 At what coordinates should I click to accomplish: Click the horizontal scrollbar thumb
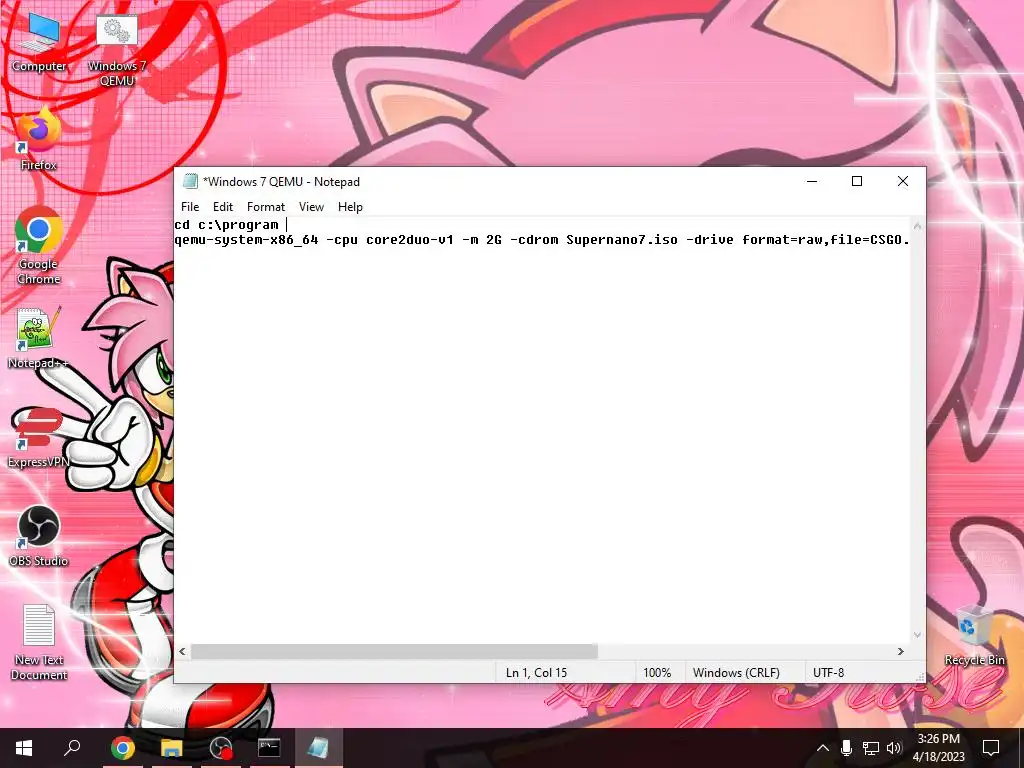click(394, 652)
